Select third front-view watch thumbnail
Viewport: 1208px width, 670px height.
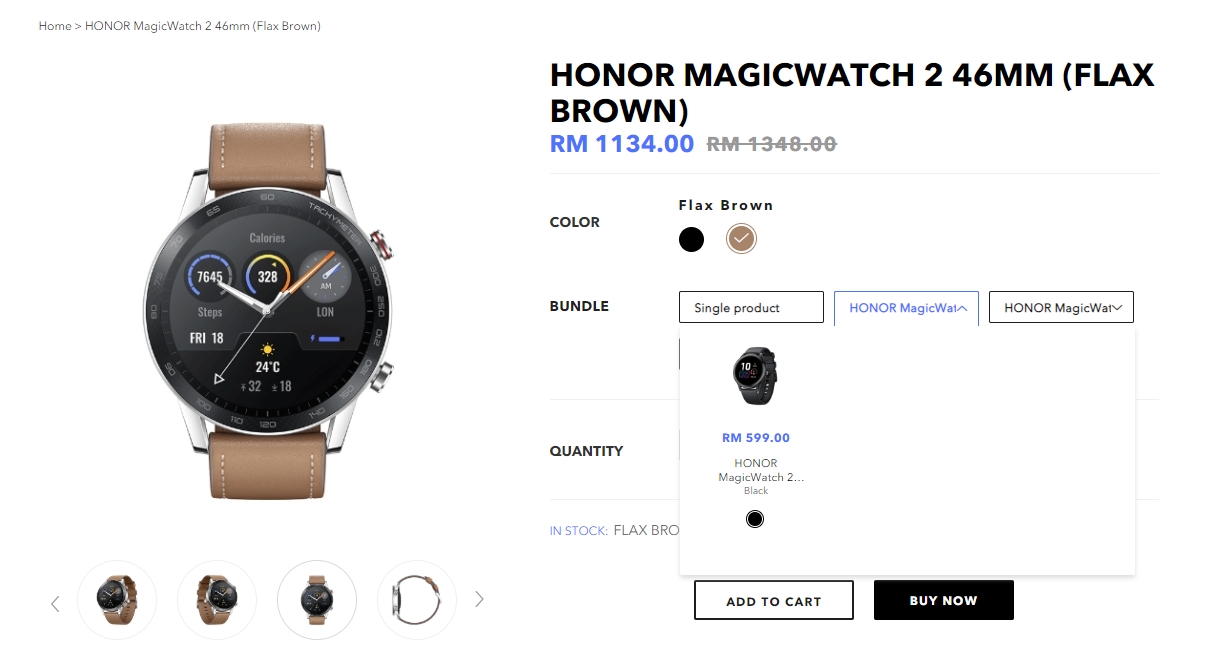tap(317, 600)
